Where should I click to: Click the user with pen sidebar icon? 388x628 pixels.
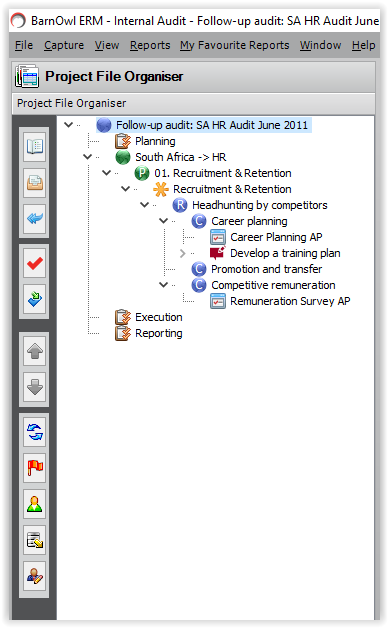pyautogui.click(x=34, y=576)
